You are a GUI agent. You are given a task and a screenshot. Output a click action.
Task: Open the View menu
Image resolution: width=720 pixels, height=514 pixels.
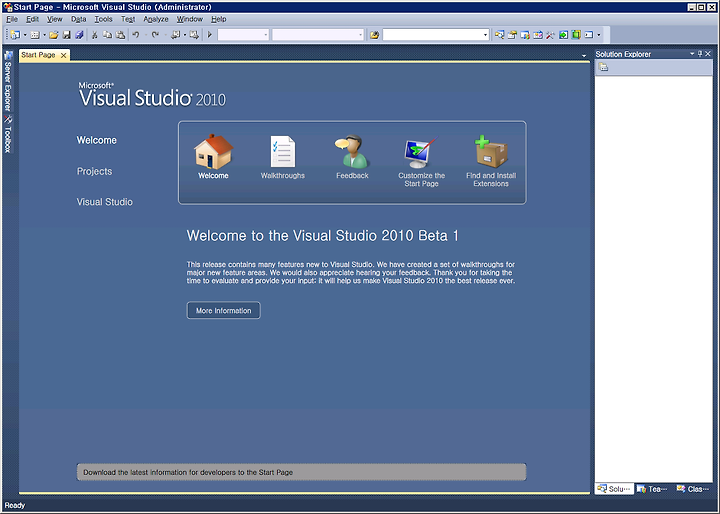coord(55,19)
